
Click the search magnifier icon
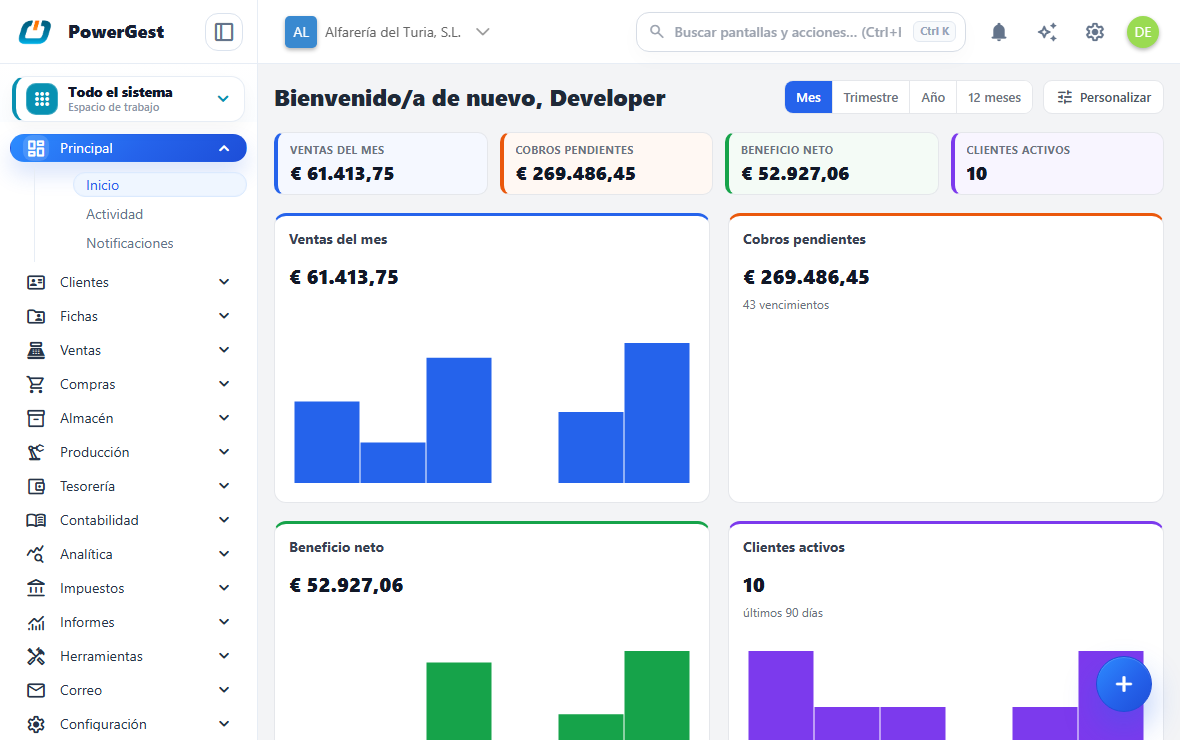coord(657,32)
